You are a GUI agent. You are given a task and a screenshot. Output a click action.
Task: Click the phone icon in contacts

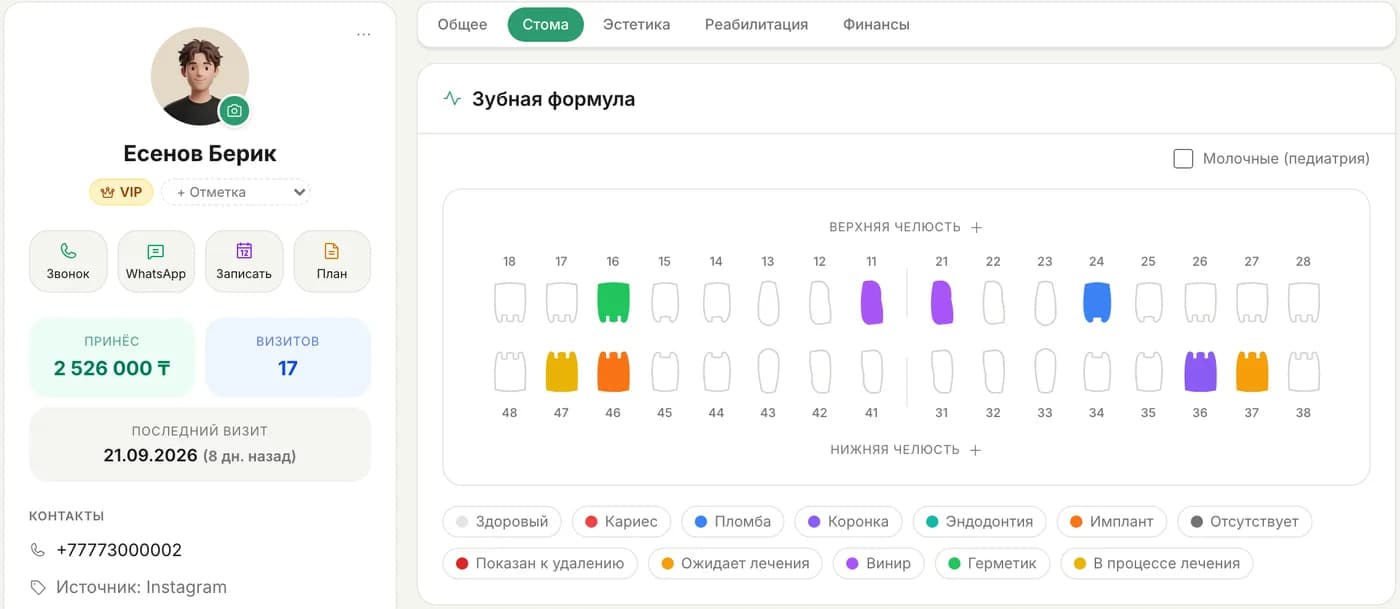click(38, 550)
